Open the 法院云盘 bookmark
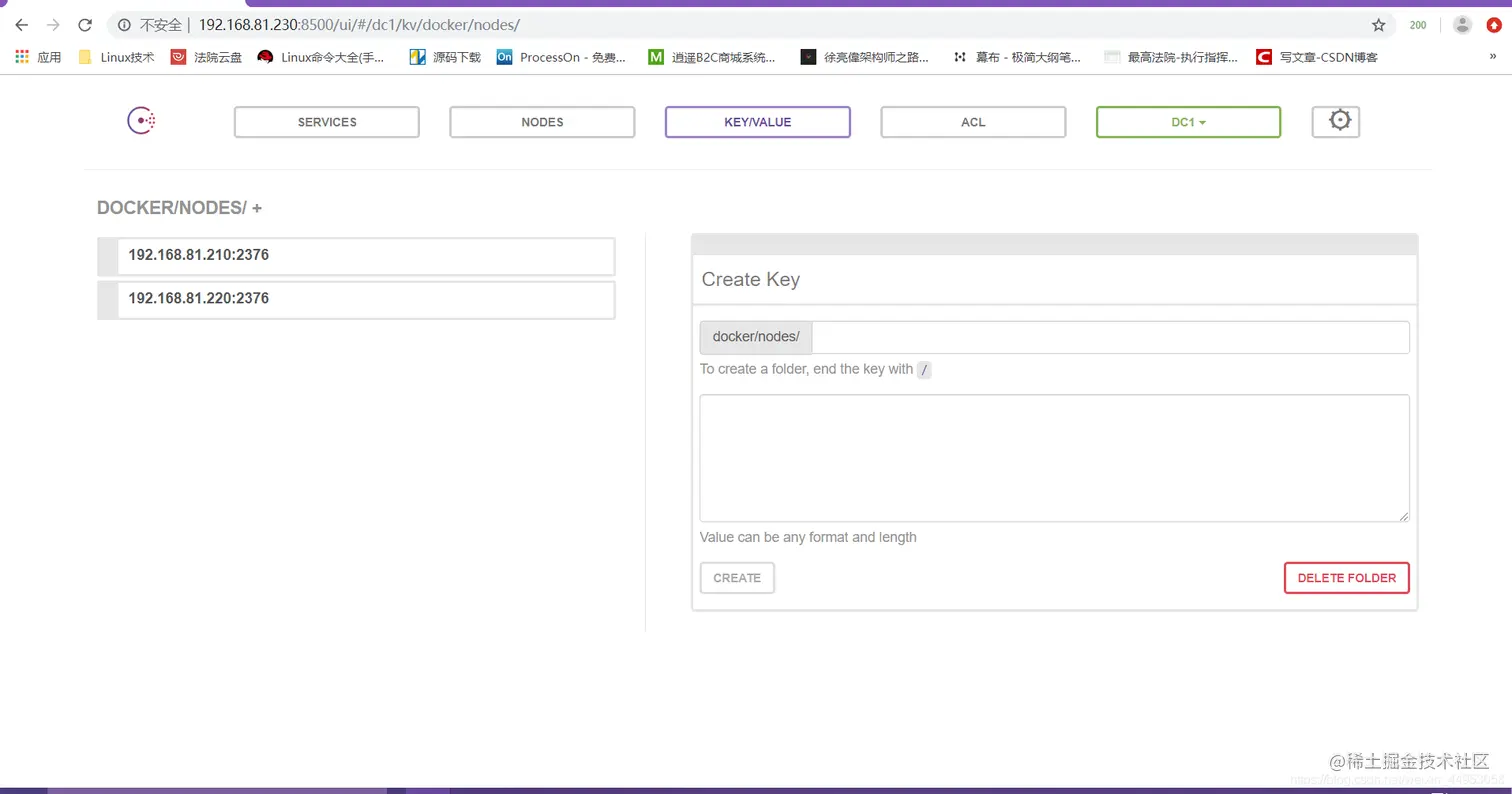The height and width of the screenshot is (794, 1512). pyautogui.click(x=207, y=57)
